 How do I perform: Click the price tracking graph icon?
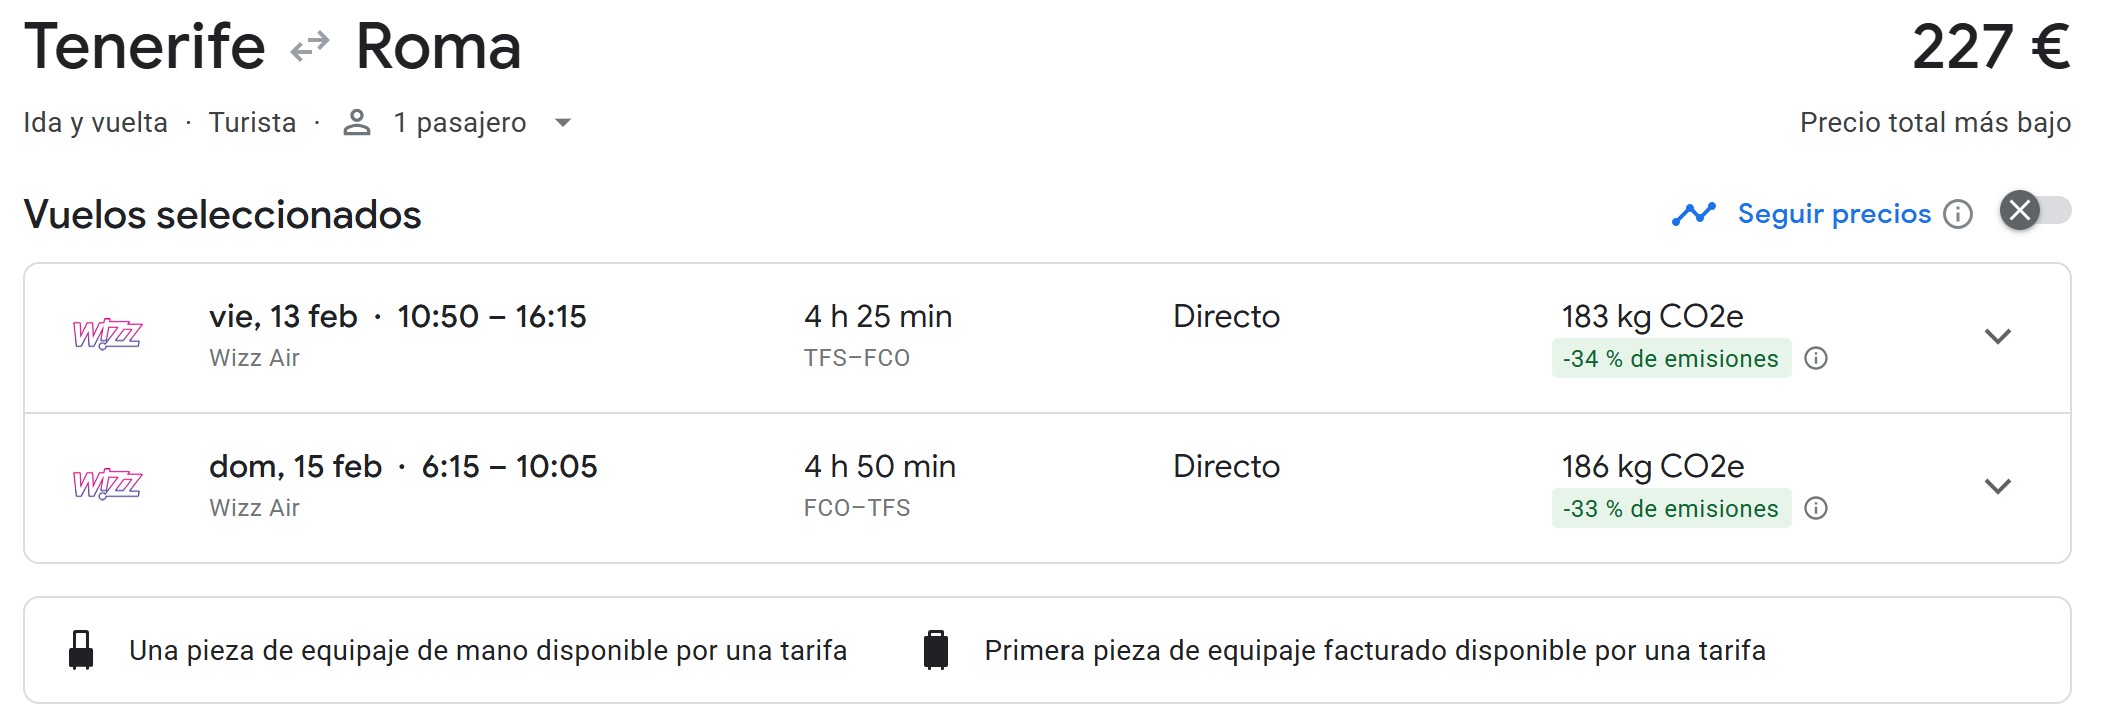click(1693, 214)
